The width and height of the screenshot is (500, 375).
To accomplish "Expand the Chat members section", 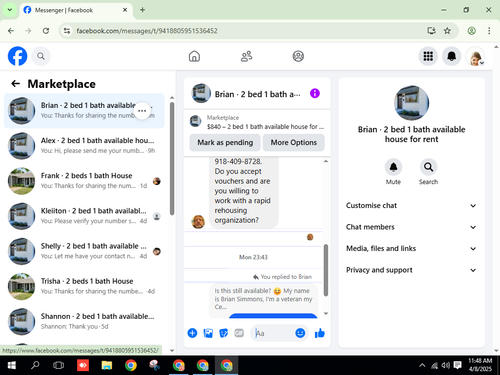I will coord(411,227).
